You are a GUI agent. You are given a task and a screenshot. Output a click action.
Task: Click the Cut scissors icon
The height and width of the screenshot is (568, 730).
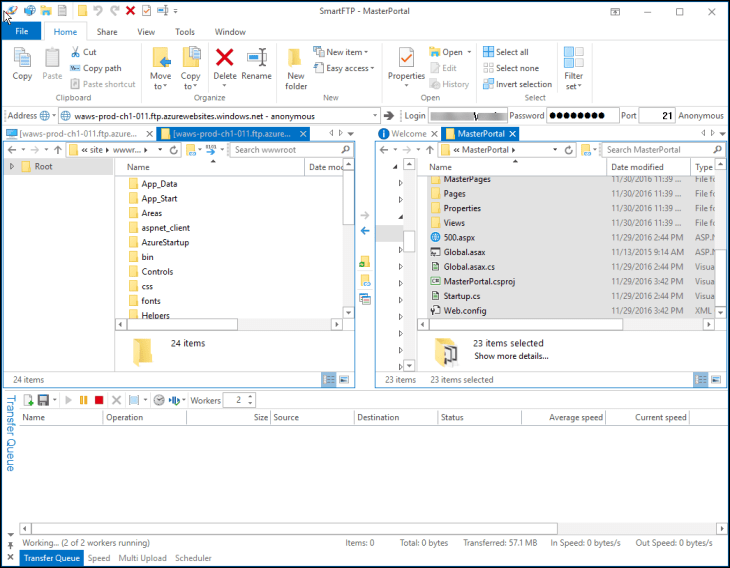pyautogui.click(x=75, y=52)
